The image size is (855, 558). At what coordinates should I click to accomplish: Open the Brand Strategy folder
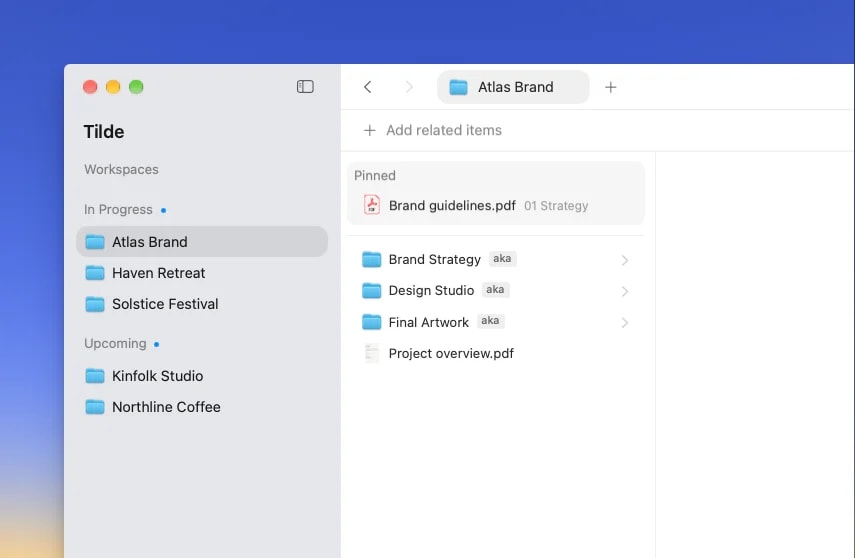pyautogui.click(x=495, y=259)
